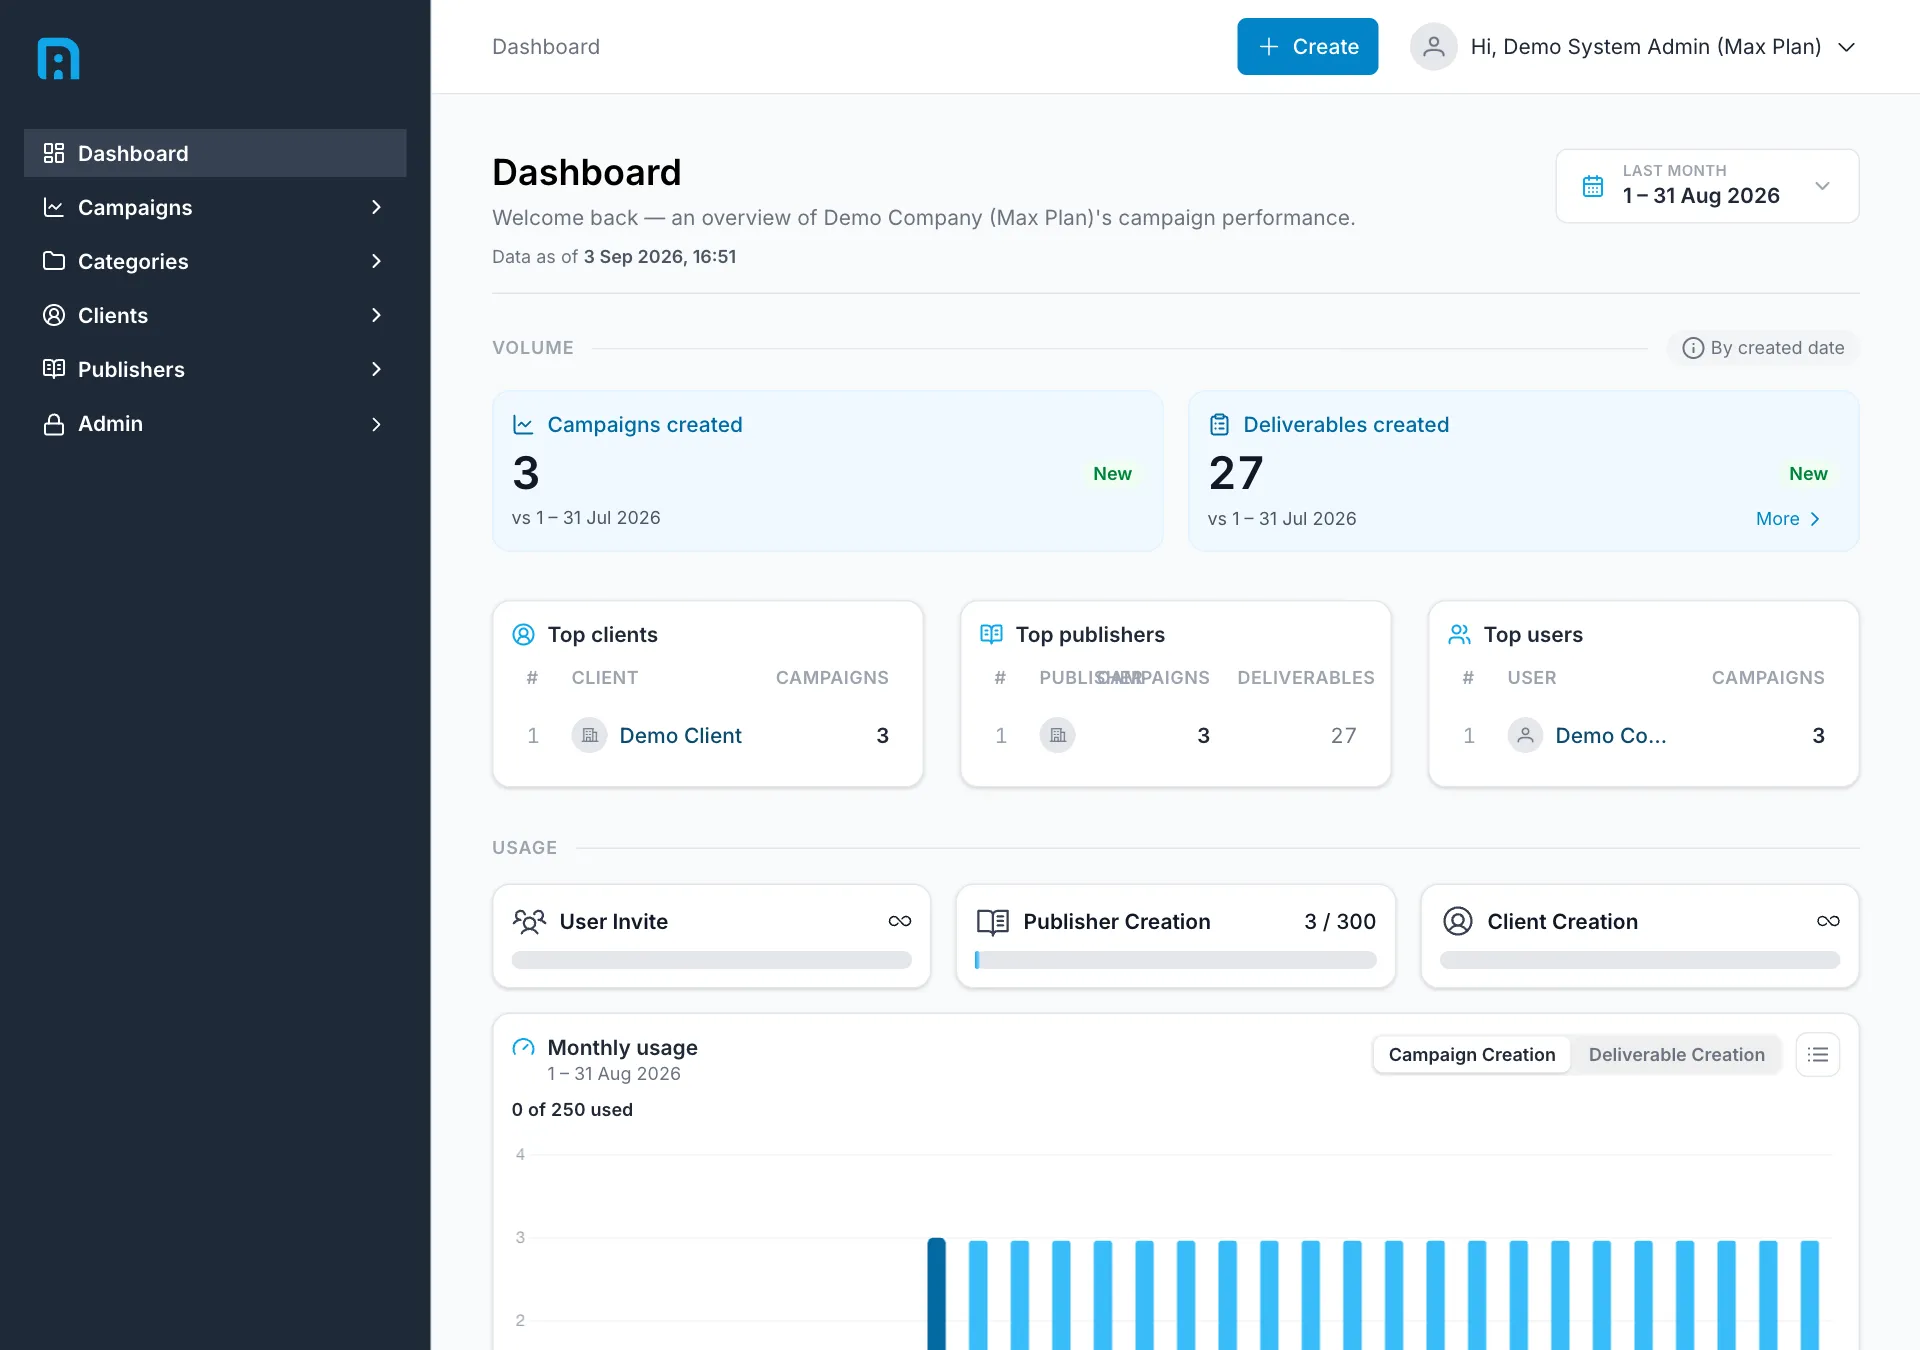Screen dimensions: 1920x1350
Task: Click the Campaigns chart icon in sidebar
Action: point(54,207)
